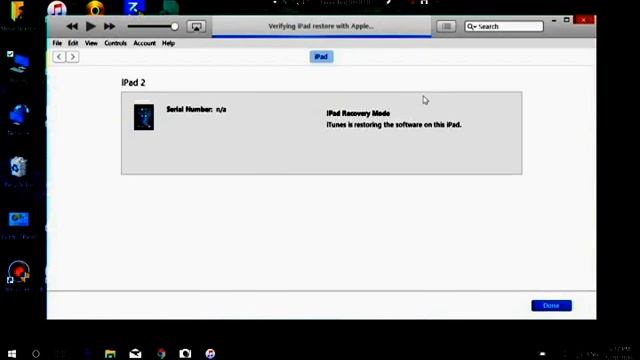Open the This PC desktop icon
The width and height of the screenshot is (640, 360).
pyautogui.click(x=18, y=64)
